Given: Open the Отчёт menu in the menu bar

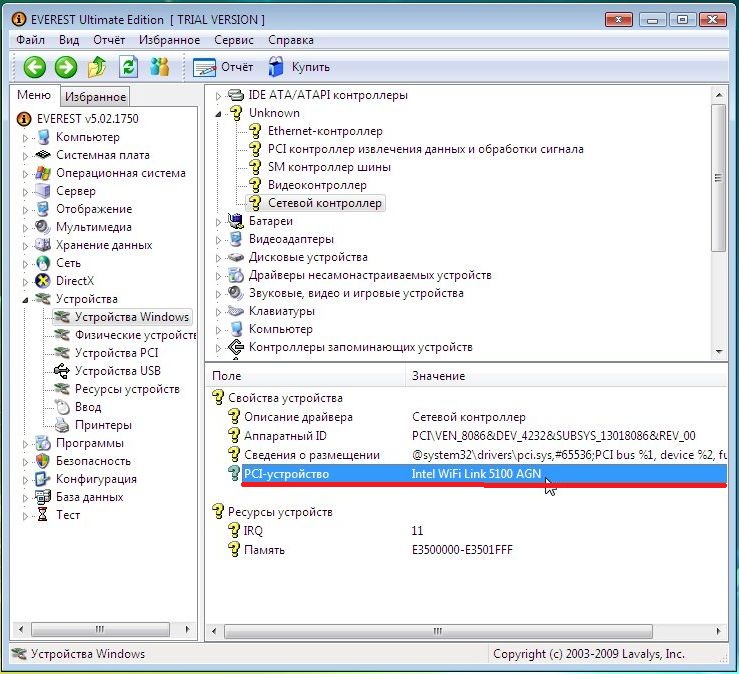Looking at the screenshot, I should (109, 40).
